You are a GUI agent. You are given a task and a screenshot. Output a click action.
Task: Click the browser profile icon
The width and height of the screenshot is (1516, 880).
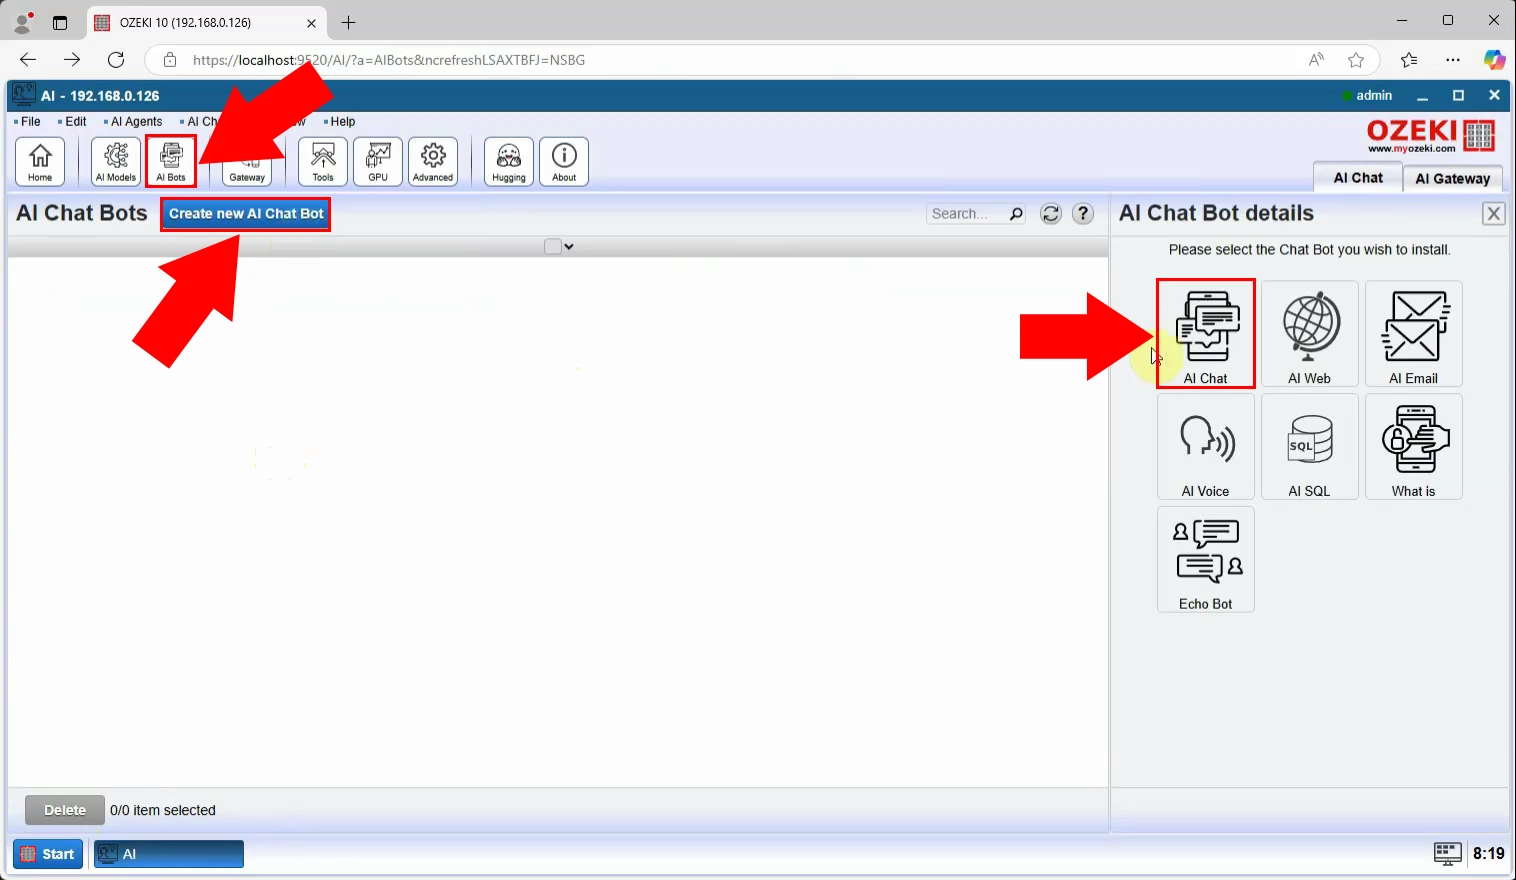(x=22, y=22)
